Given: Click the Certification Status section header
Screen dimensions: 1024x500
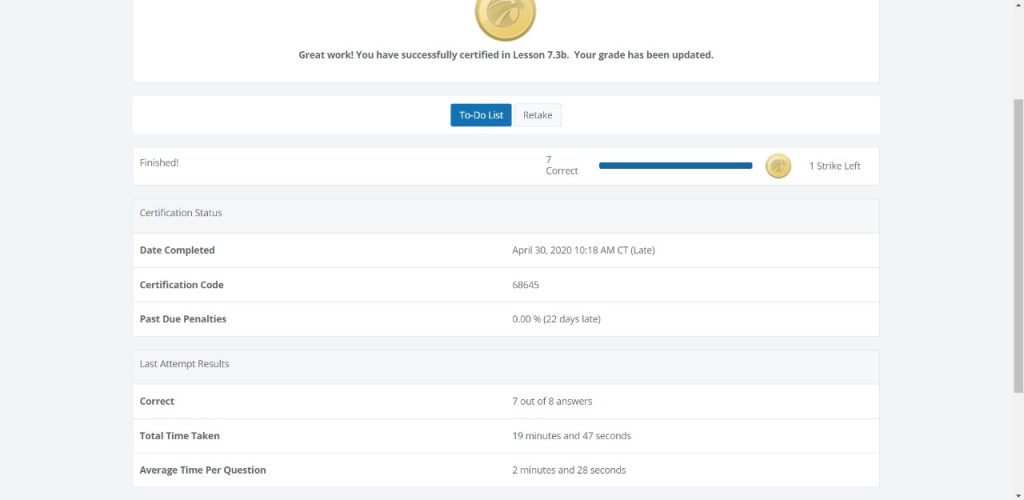Looking at the screenshot, I should (x=506, y=213).
